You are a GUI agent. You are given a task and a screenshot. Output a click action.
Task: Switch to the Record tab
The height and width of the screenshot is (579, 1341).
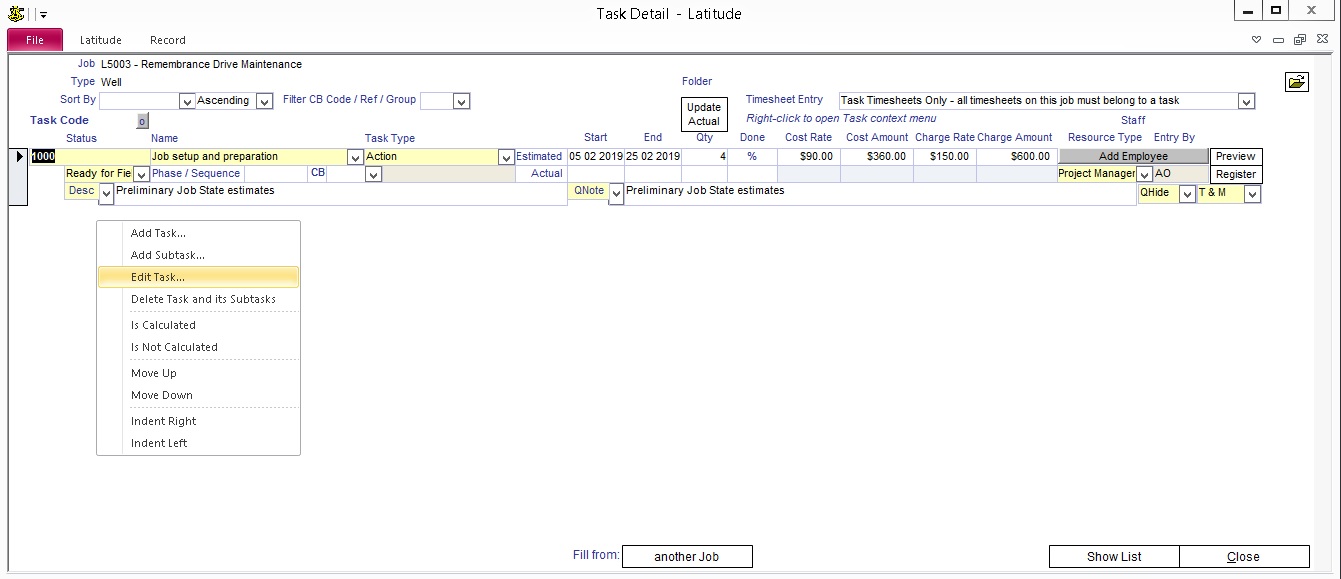[x=167, y=40]
